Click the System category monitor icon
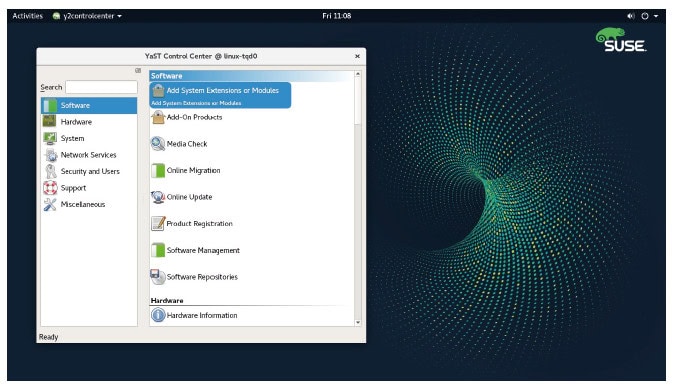 tap(50, 138)
